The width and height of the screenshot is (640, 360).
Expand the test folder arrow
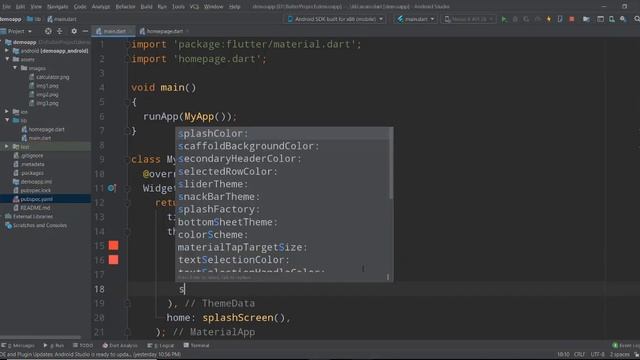7,146
